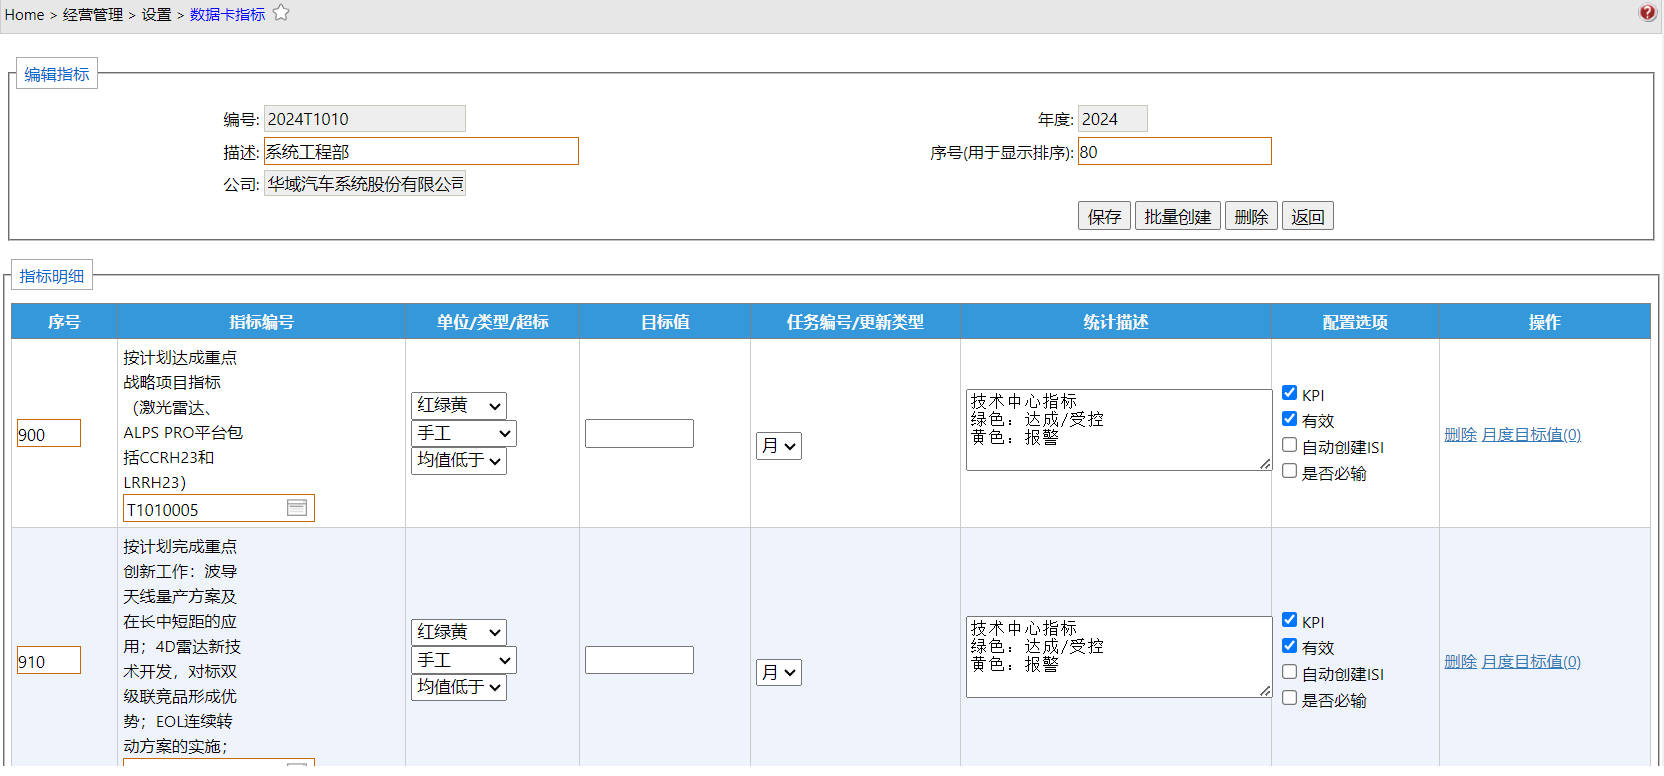Viewport: 1664px width, 776px height.
Task: Open 月度目标值(0) link in row 910
Action: click(x=1531, y=661)
